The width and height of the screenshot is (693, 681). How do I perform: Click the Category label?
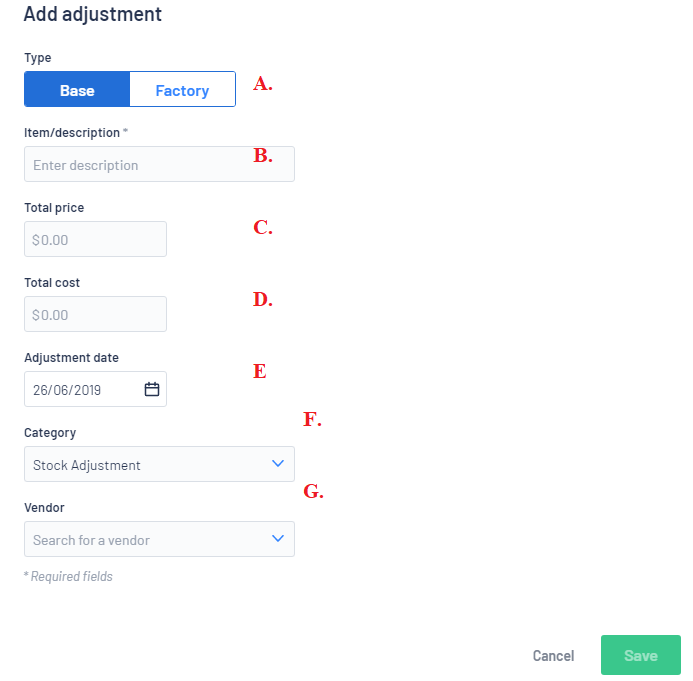point(50,433)
